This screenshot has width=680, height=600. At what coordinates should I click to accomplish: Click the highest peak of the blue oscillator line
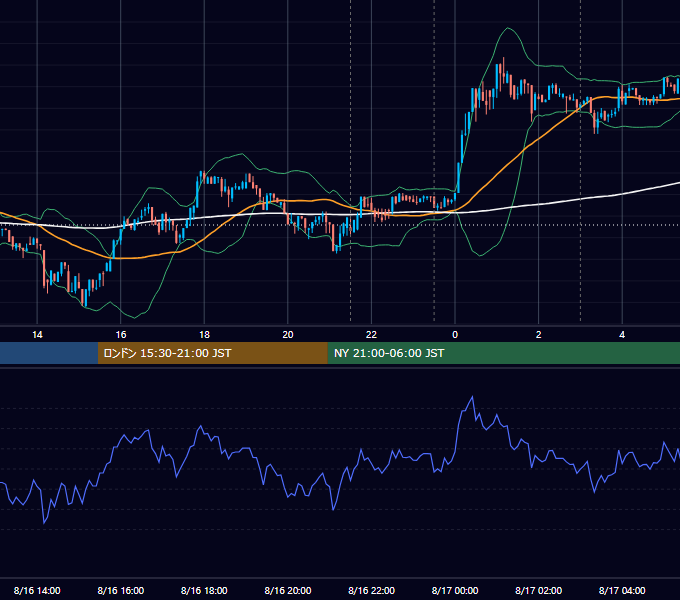click(472, 396)
